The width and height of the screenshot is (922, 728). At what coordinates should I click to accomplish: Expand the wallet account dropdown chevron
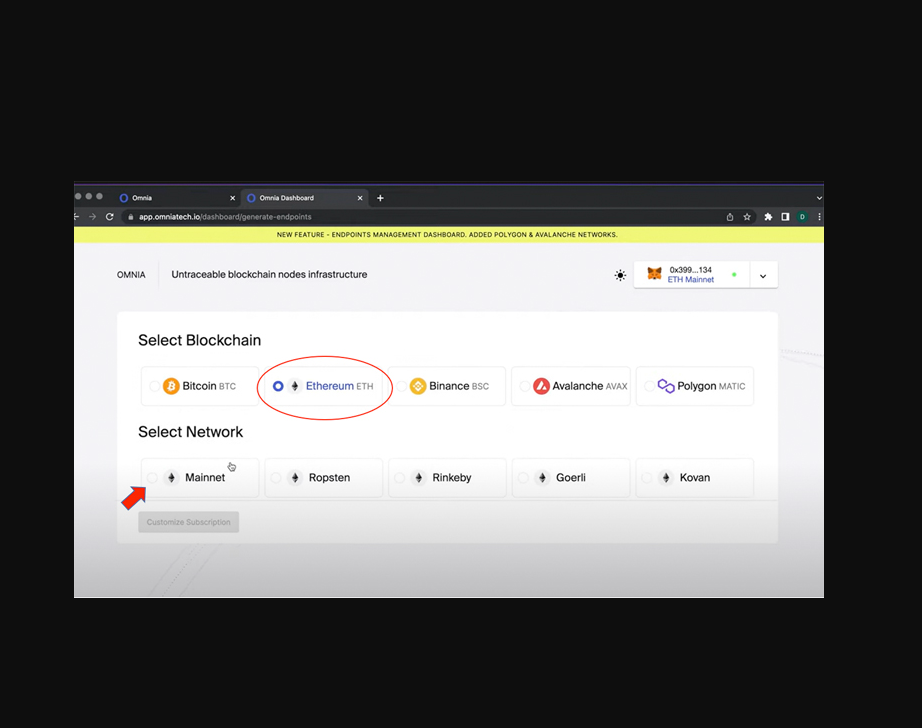click(x=763, y=276)
